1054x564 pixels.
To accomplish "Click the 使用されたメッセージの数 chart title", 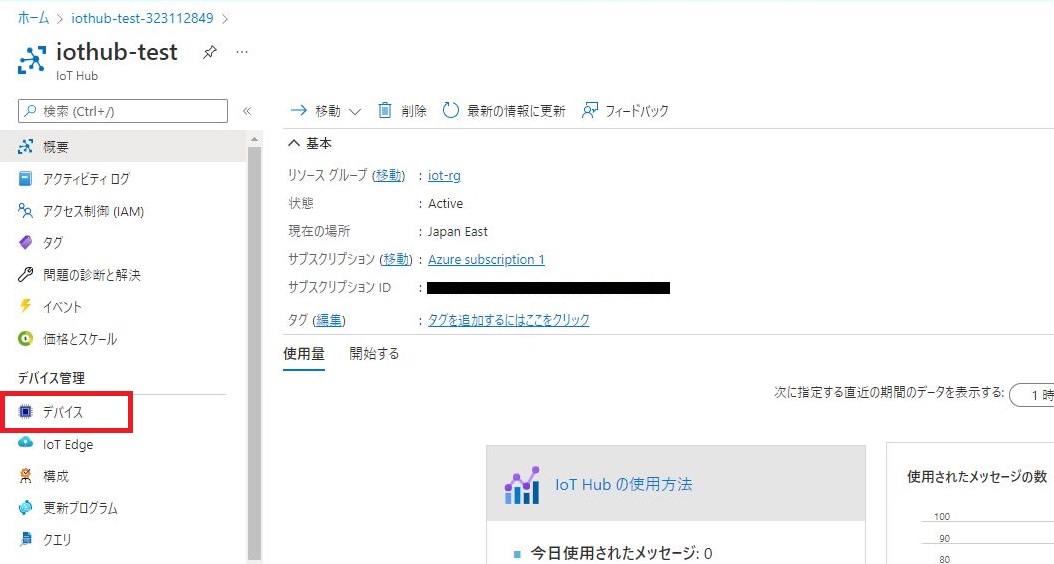I will 977,477.
